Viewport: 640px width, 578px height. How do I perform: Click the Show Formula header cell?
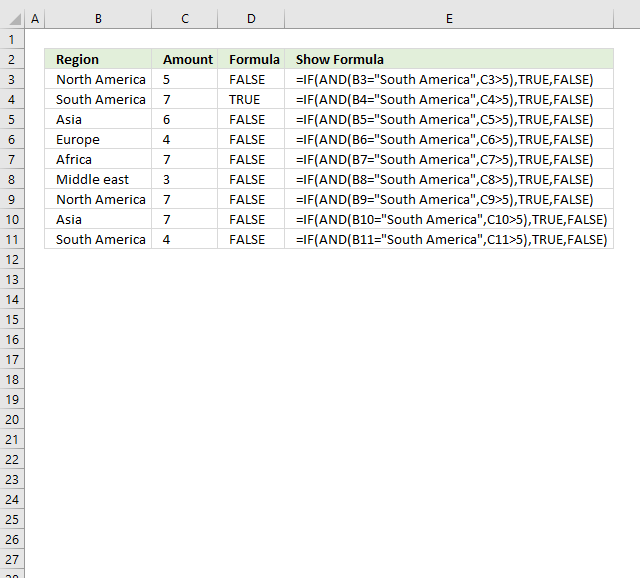pos(449,59)
